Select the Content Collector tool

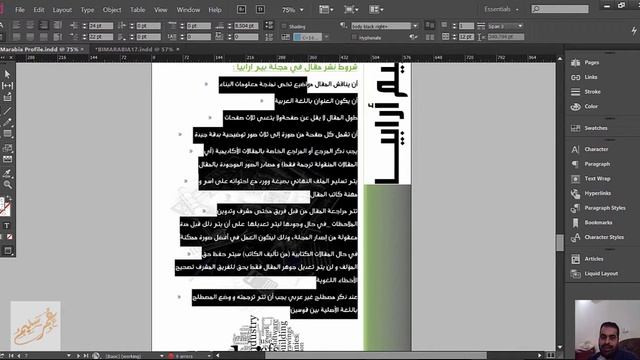click(x=7, y=97)
